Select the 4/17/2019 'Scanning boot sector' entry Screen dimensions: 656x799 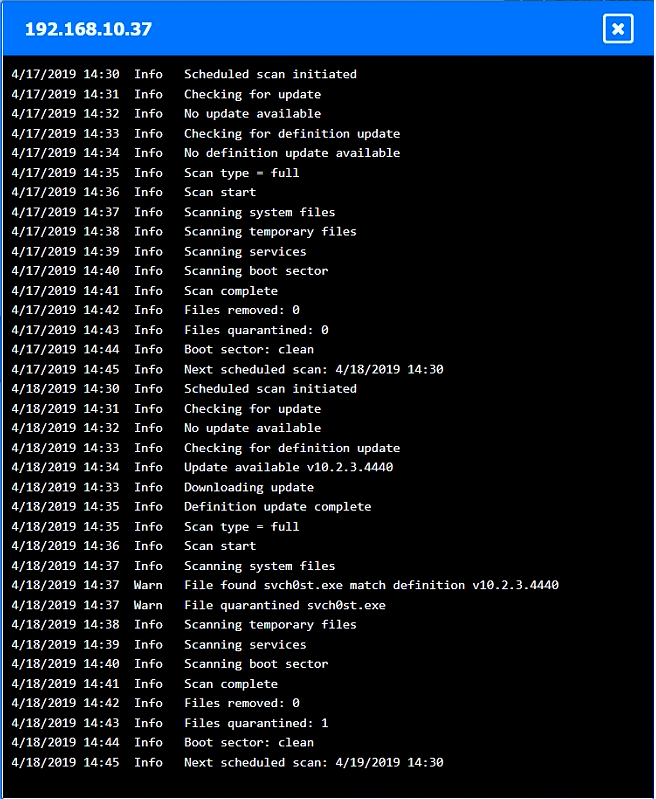pos(256,271)
